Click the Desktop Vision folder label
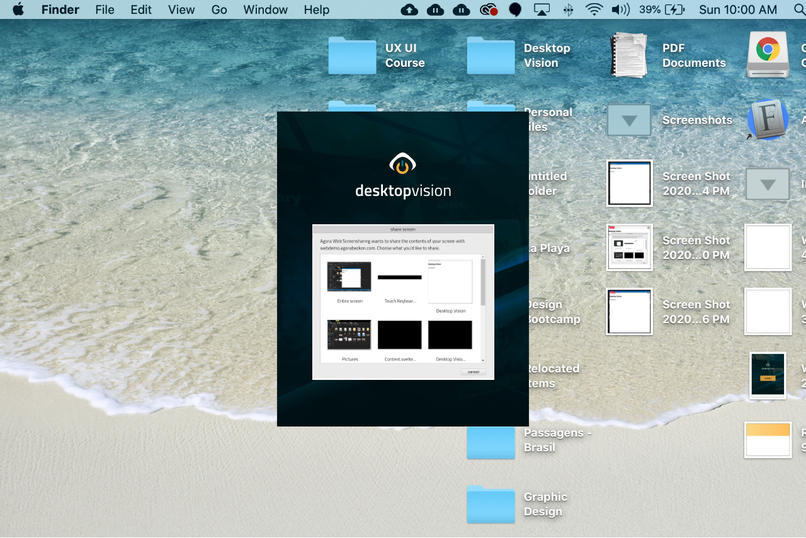 (x=547, y=55)
